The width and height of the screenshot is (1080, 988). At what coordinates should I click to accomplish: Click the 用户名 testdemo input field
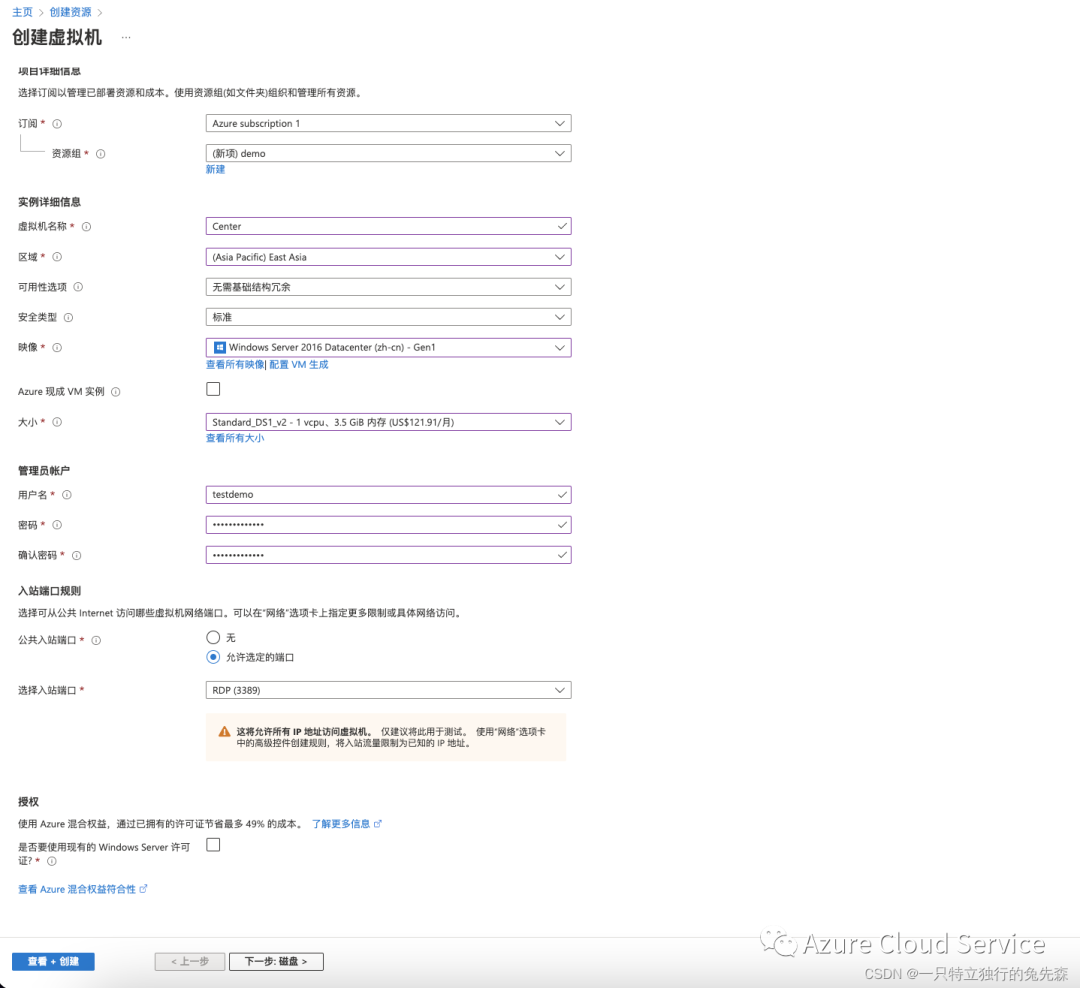(388, 495)
